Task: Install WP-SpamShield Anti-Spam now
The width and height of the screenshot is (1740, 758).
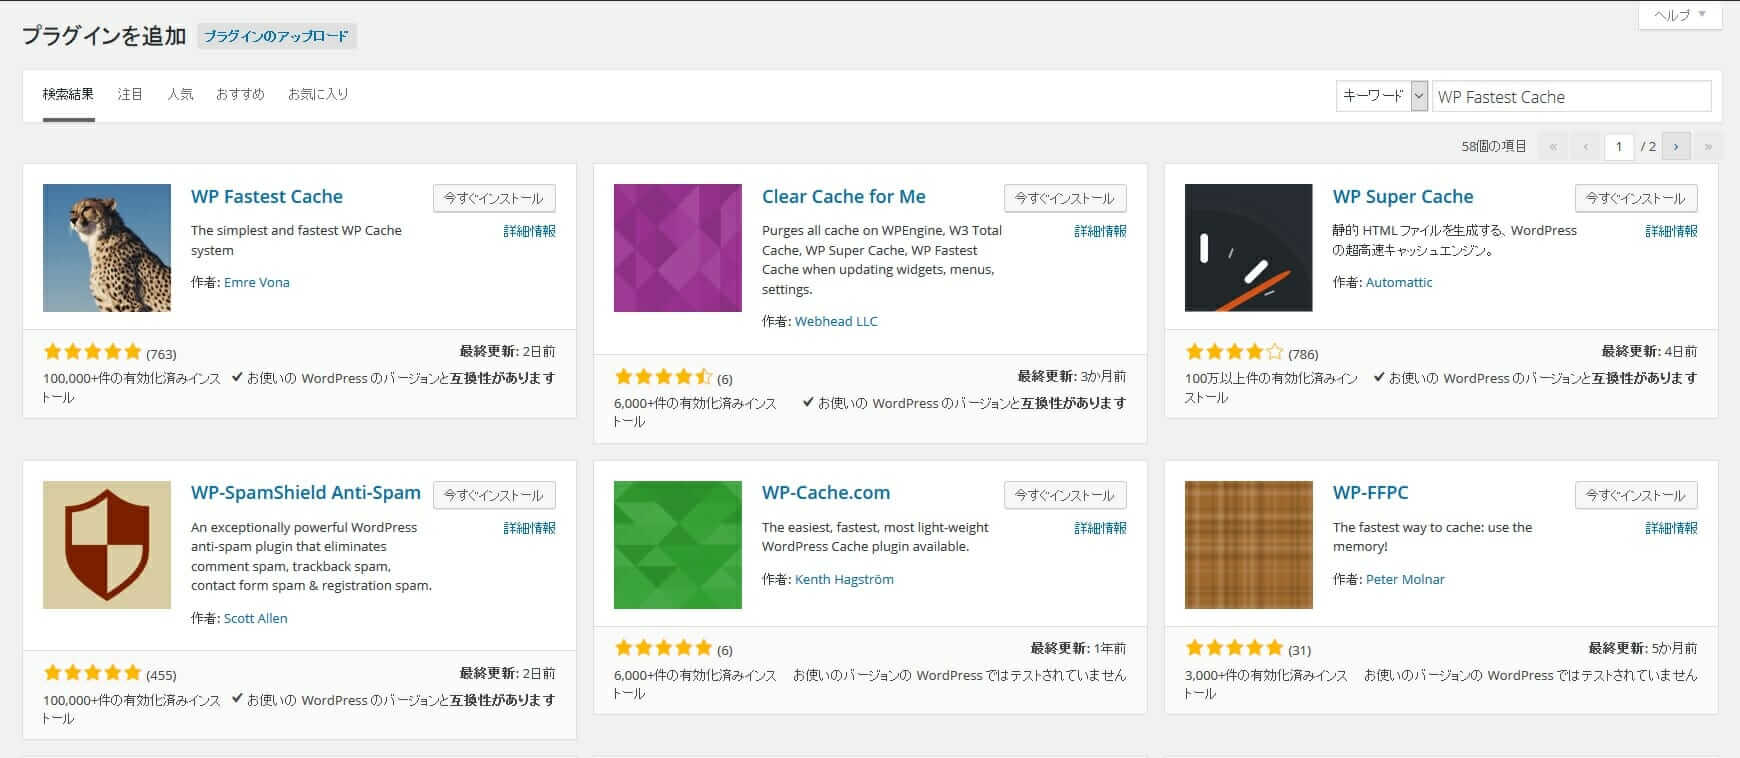Action: click(x=494, y=495)
